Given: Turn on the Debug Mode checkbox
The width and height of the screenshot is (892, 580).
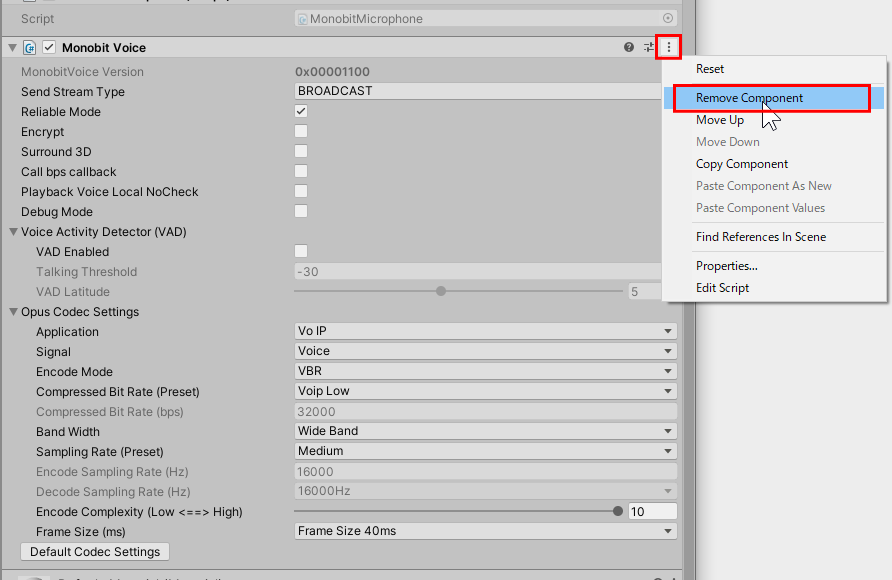Looking at the screenshot, I should 301,211.
